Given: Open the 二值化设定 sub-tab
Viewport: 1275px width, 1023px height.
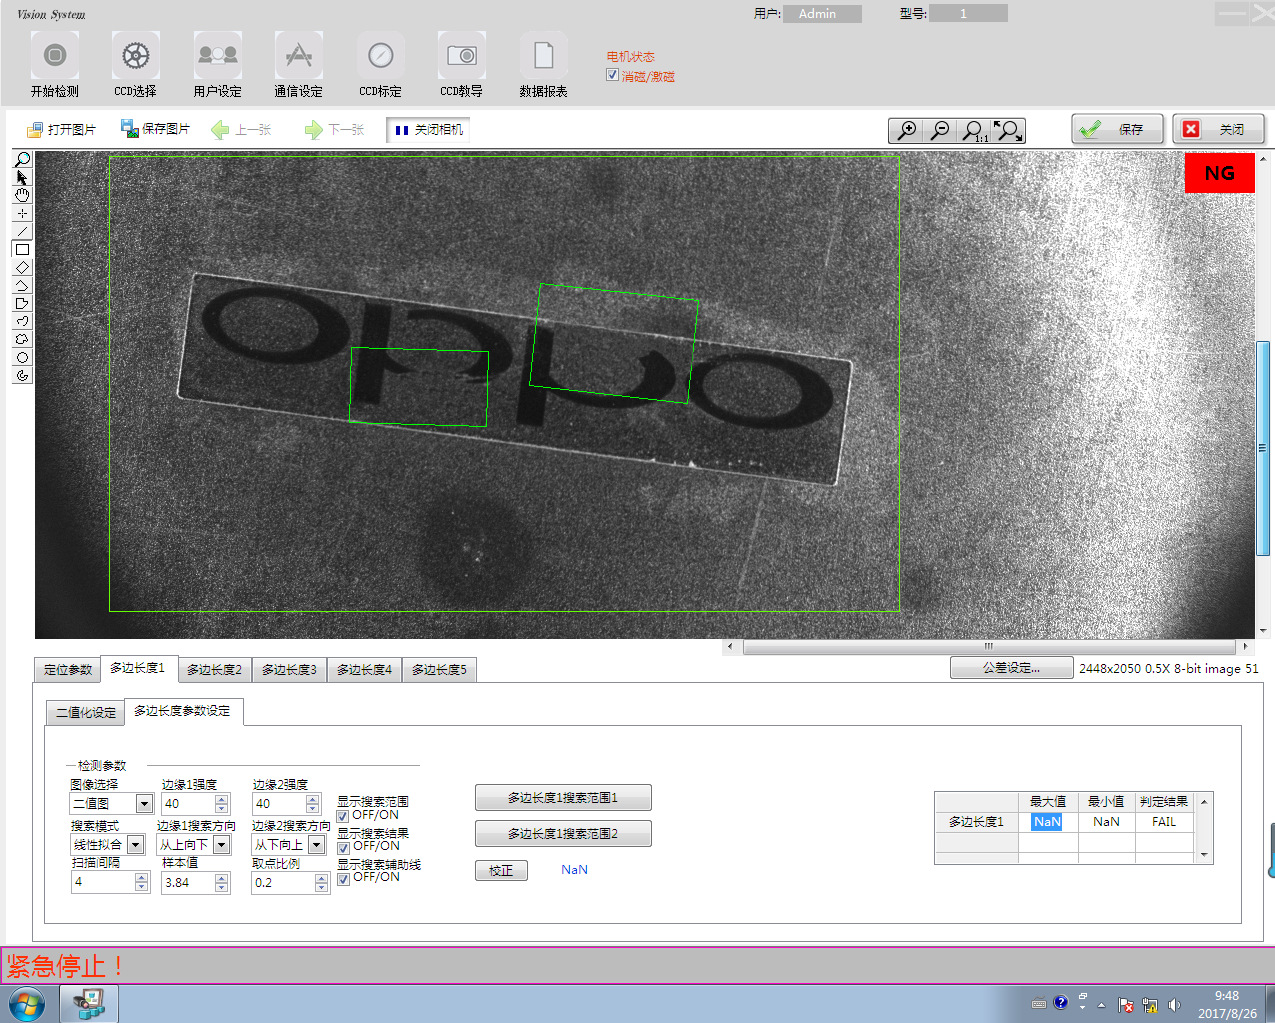Looking at the screenshot, I should click(x=85, y=712).
